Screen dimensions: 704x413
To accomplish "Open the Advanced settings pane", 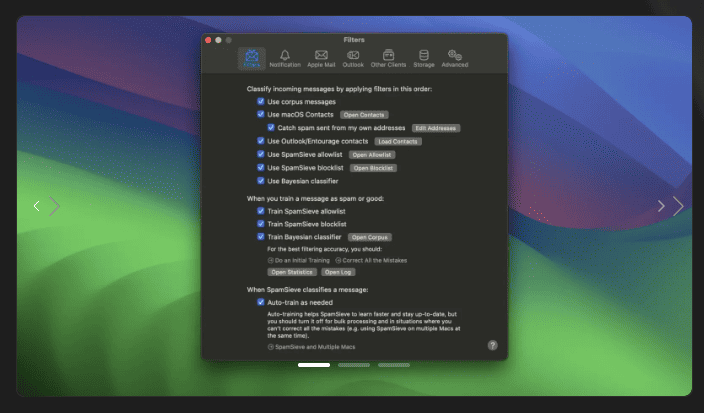I will [x=454, y=58].
